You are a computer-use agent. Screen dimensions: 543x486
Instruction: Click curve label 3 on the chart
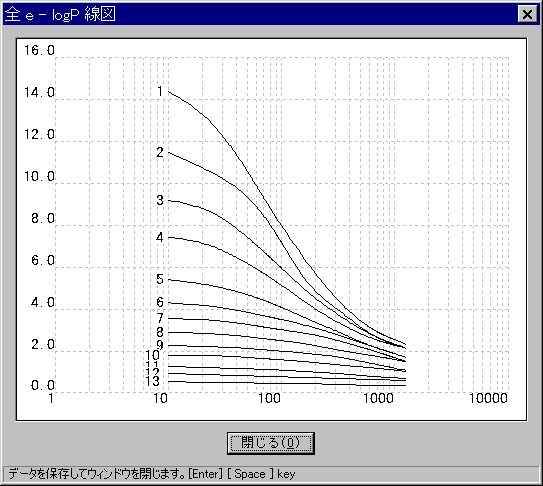pyautogui.click(x=160, y=200)
